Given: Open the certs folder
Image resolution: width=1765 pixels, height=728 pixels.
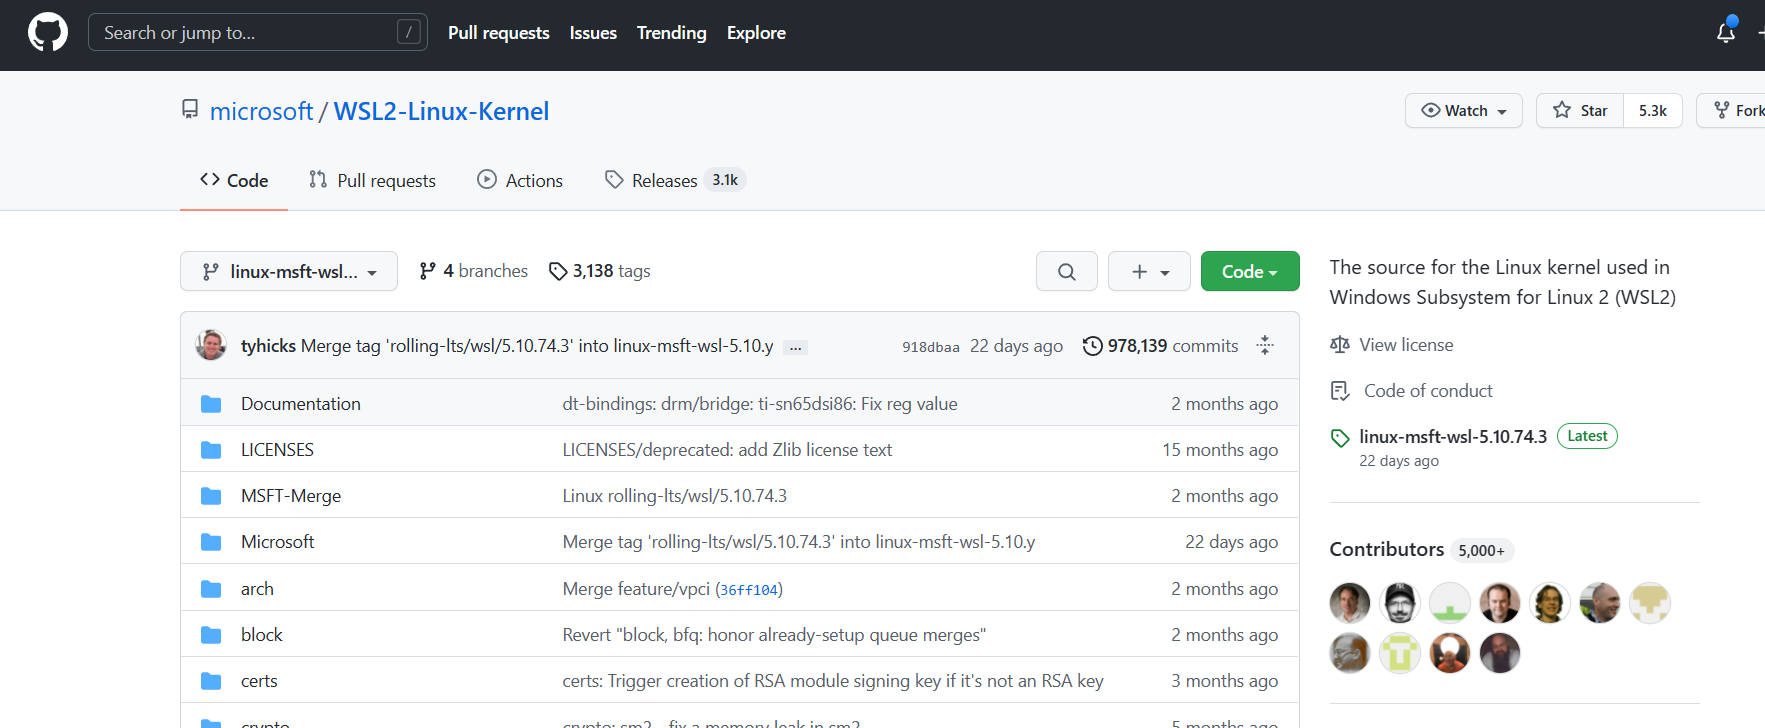Looking at the screenshot, I should coord(259,681).
